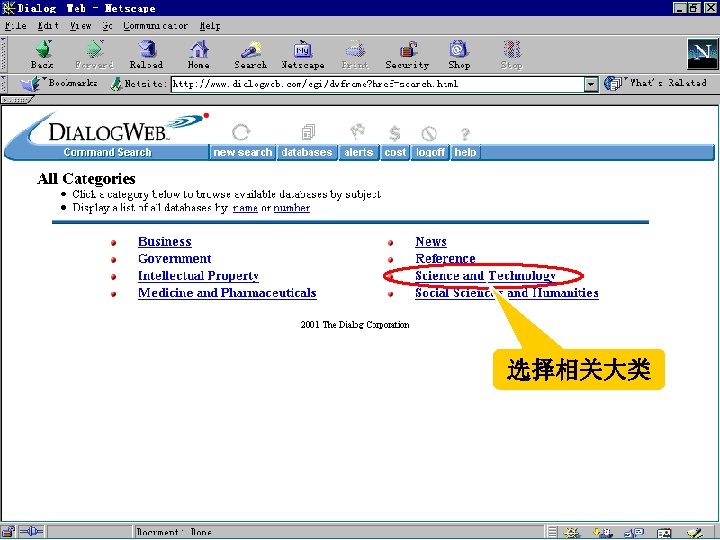Image resolution: width=720 pixels, height=540 pixels.
Task: Click the dollar sign cost icon
Action: pyautogui.click(x=394, y=133)
